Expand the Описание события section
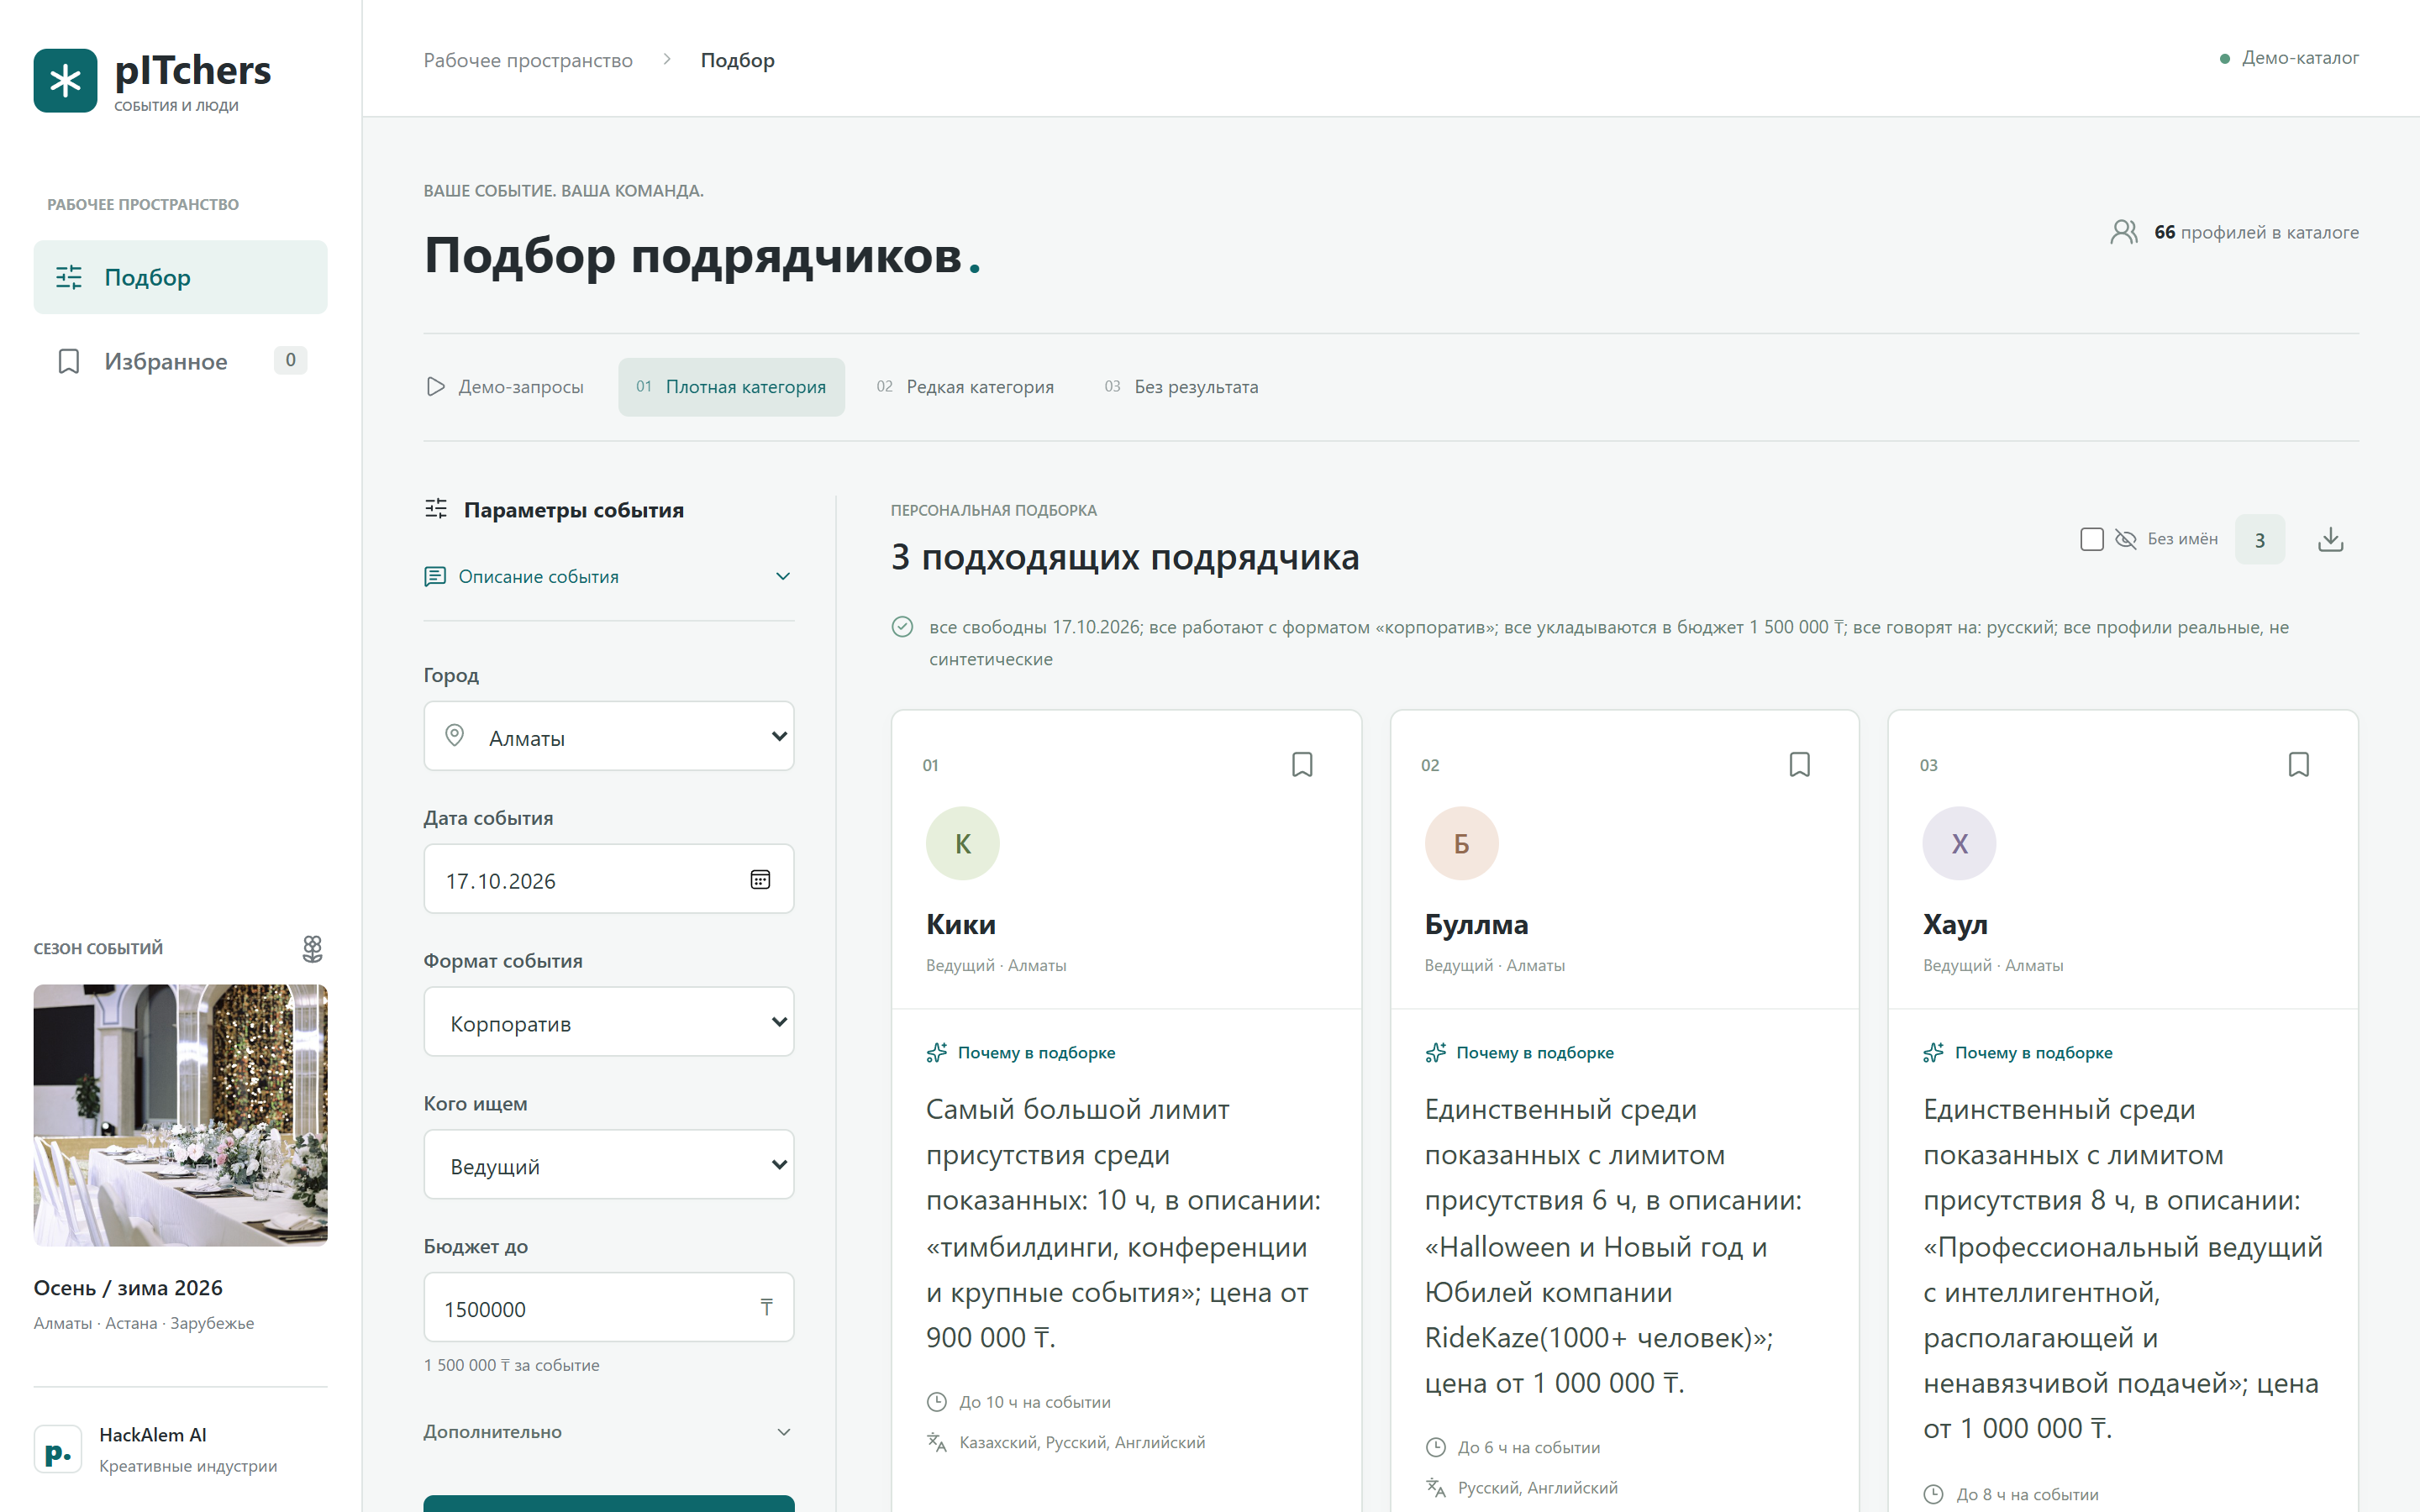The image size is (2420, 1512). pos(608,576)
